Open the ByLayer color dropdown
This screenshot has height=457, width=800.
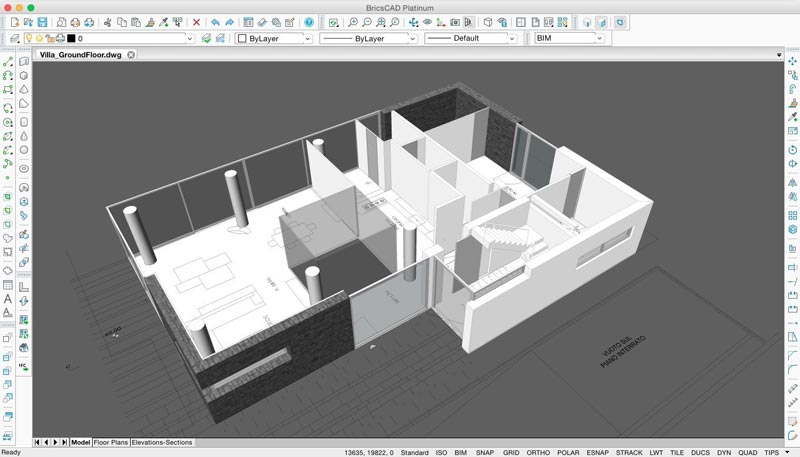(x=308, y=39)
